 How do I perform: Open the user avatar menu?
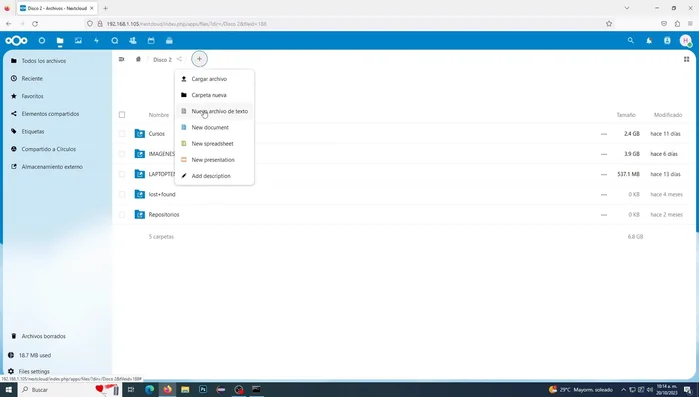(x=686, y=41)
